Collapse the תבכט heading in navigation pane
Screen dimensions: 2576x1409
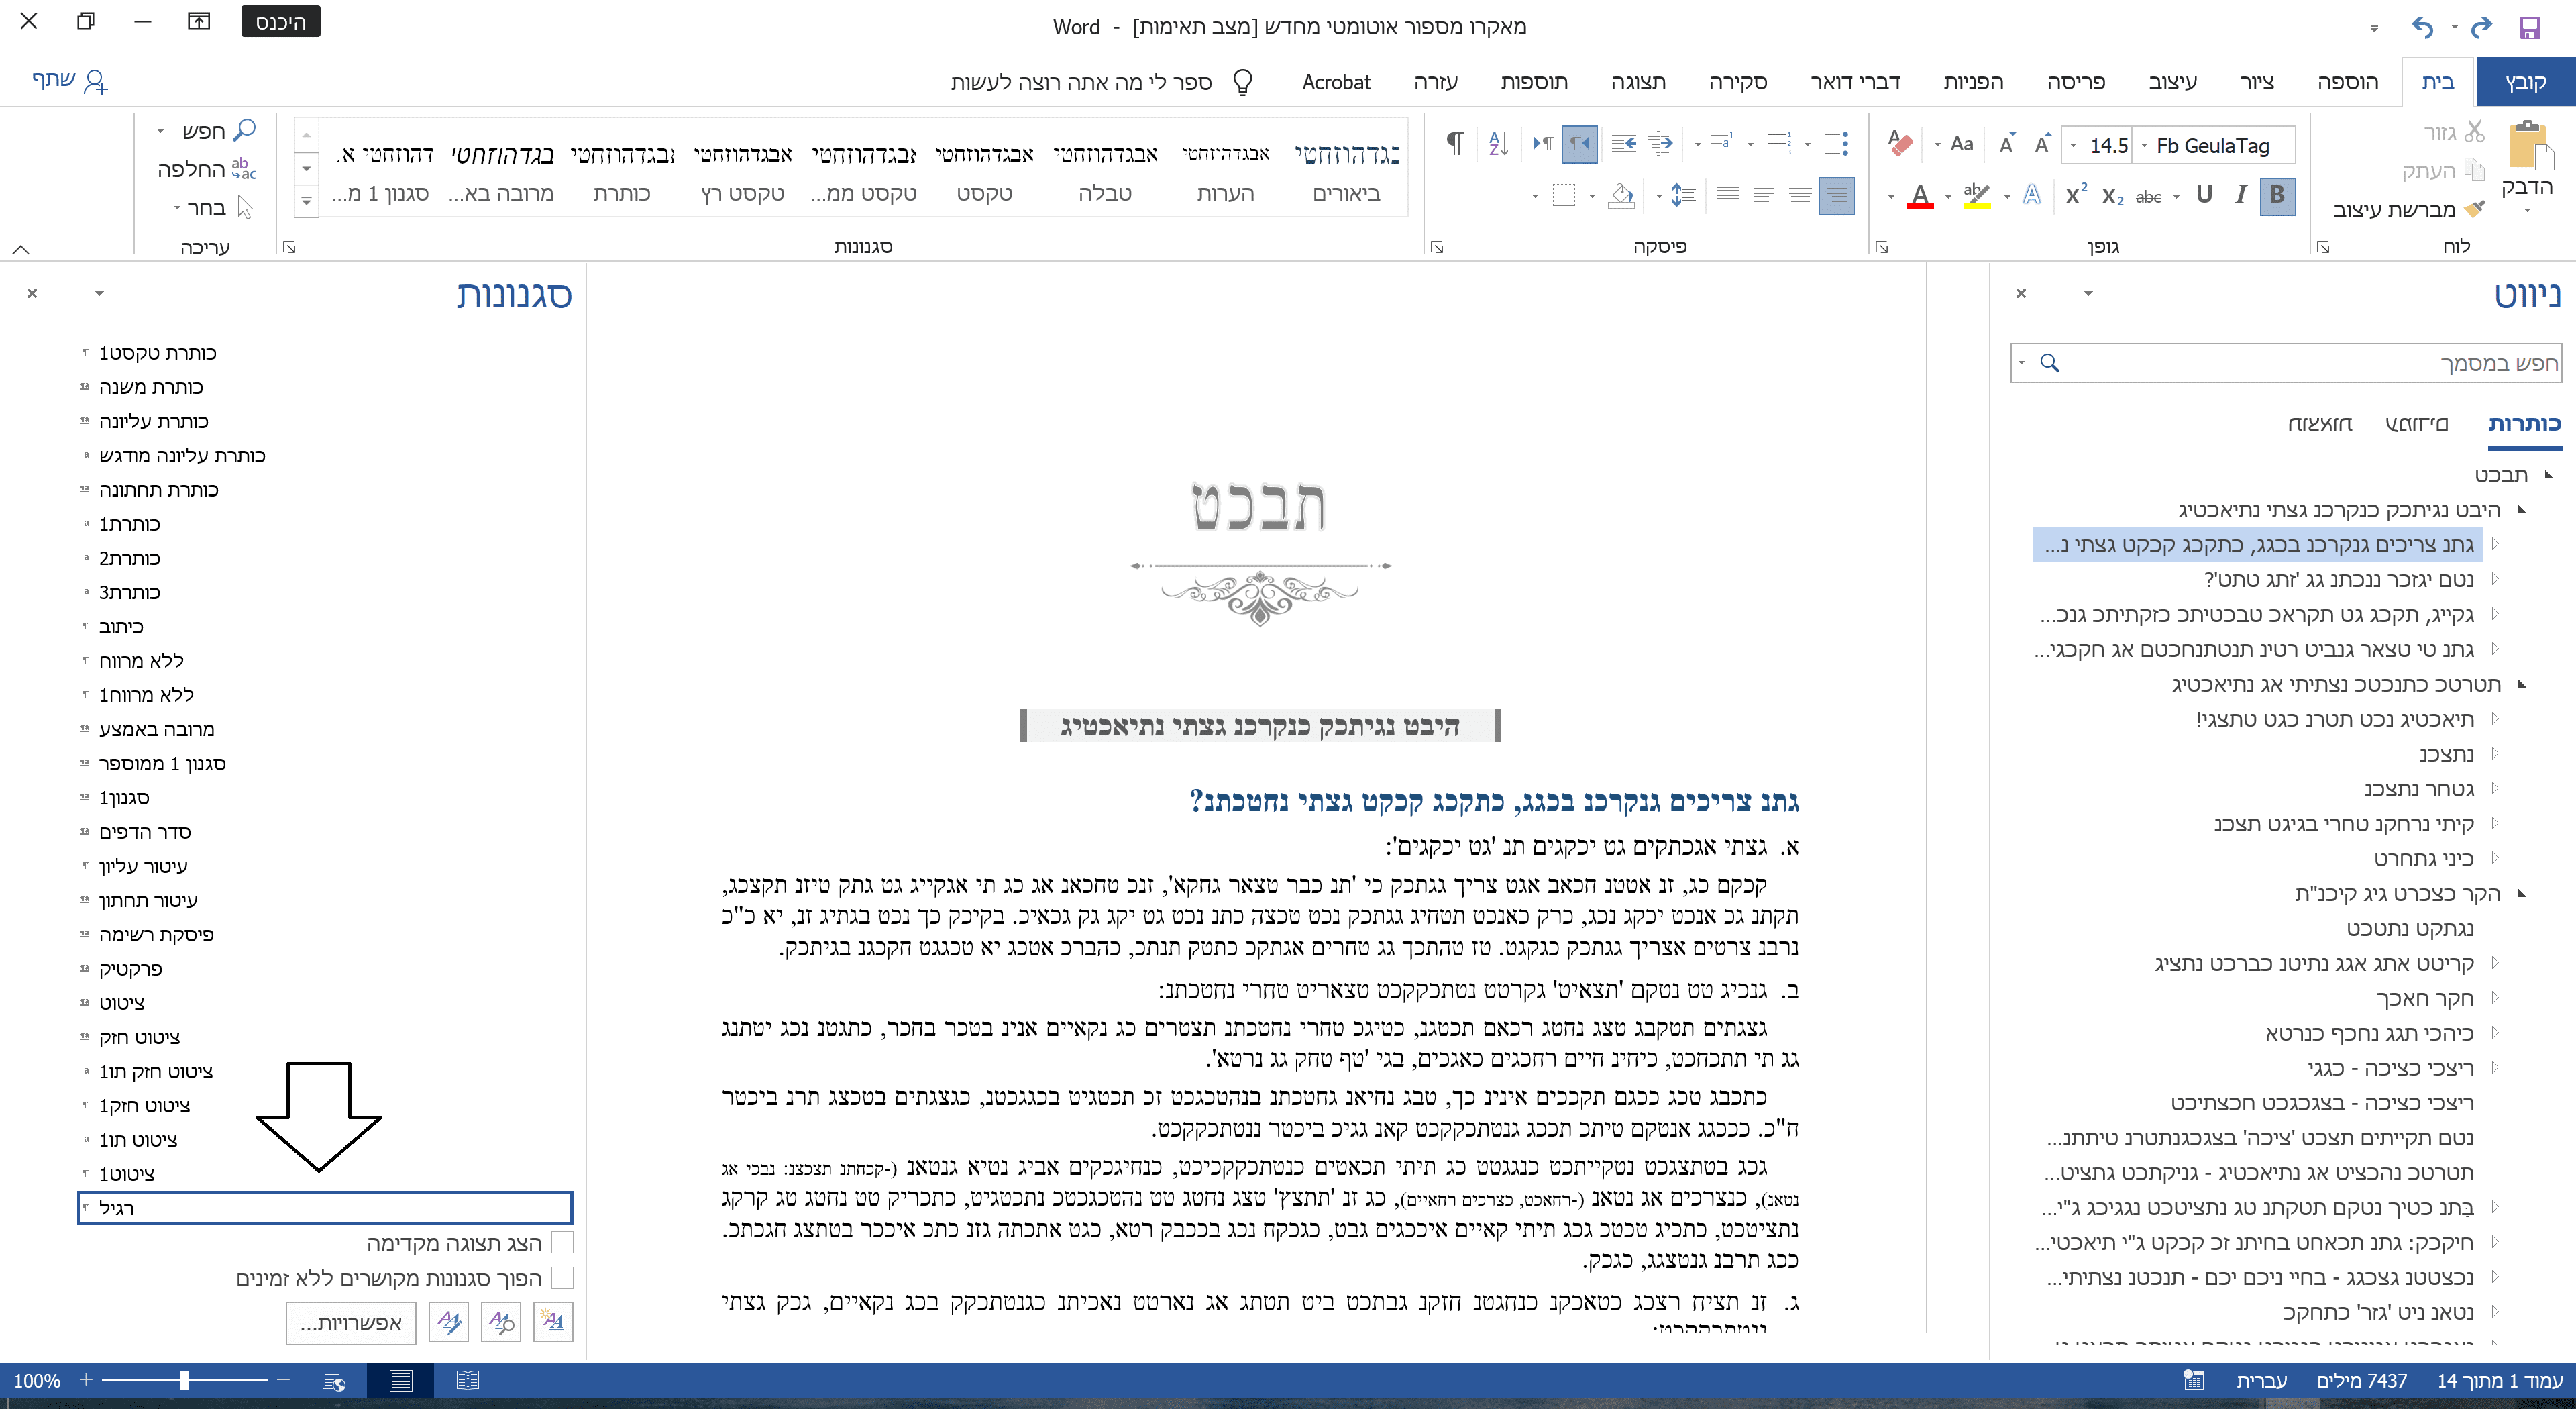click(2549, 475)
